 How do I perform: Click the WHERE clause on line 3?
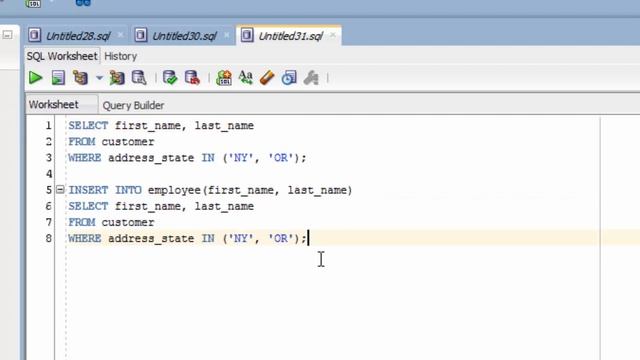[x=187, y=158]
